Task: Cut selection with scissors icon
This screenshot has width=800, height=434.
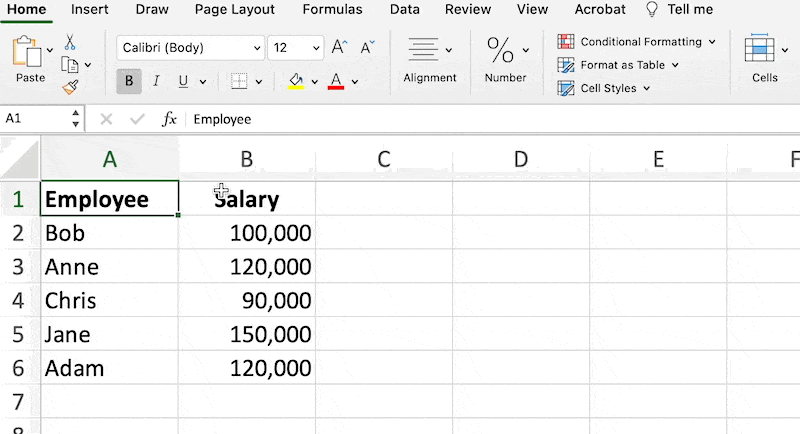Action: 70,42
